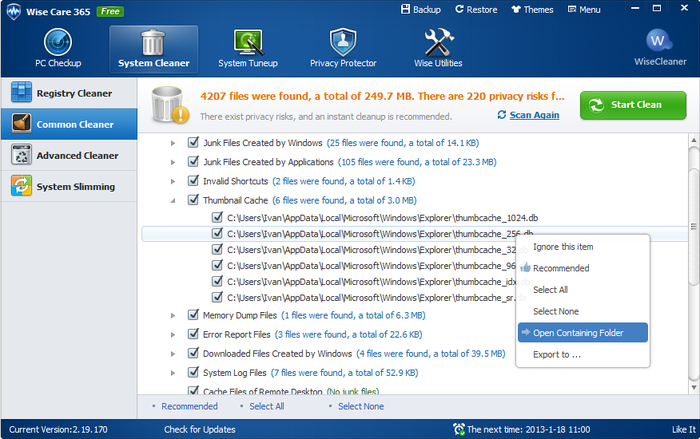Click the next time 2013-1-18 11:00 text
700x439 pixels.
pyautogui.click(x=529, y=430)
